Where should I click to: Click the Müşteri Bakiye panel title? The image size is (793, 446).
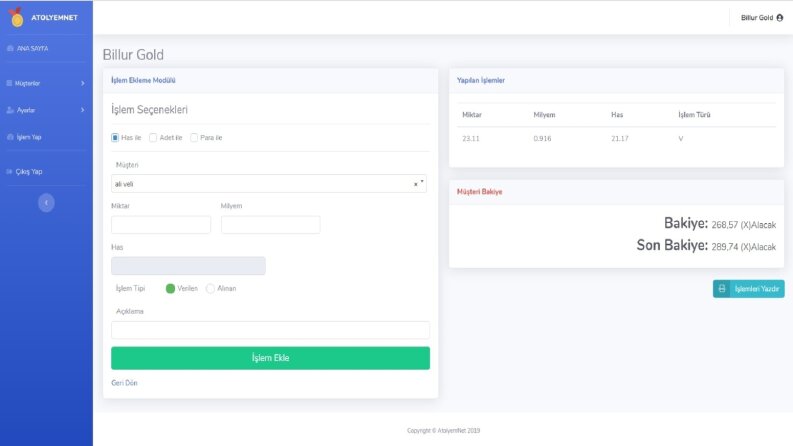pos(479,192)
